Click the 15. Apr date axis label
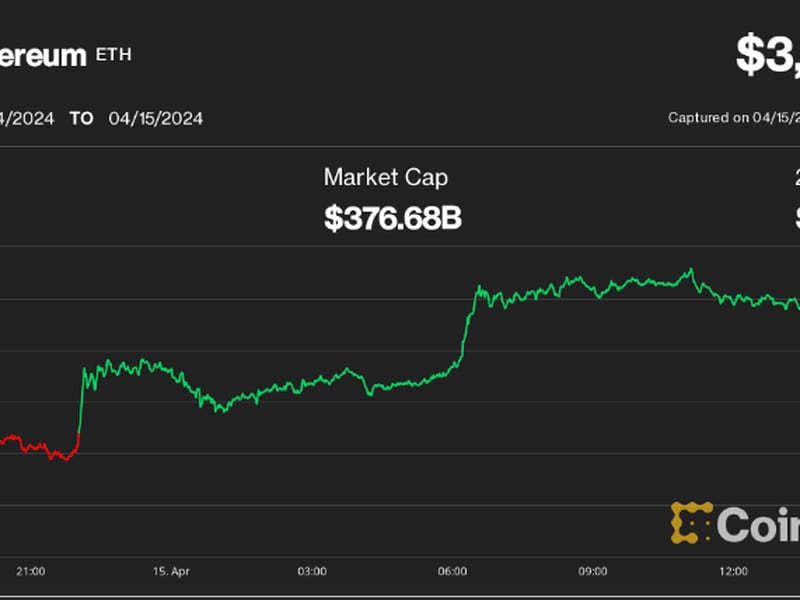Viewport: 800px width, 600px height. coord(172,571)
